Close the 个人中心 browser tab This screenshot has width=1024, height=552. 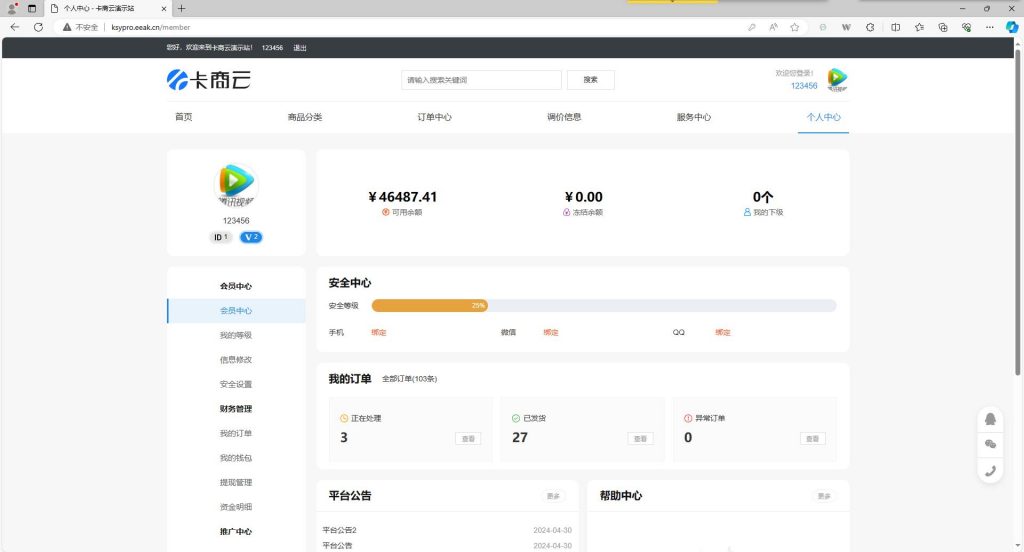163,8
